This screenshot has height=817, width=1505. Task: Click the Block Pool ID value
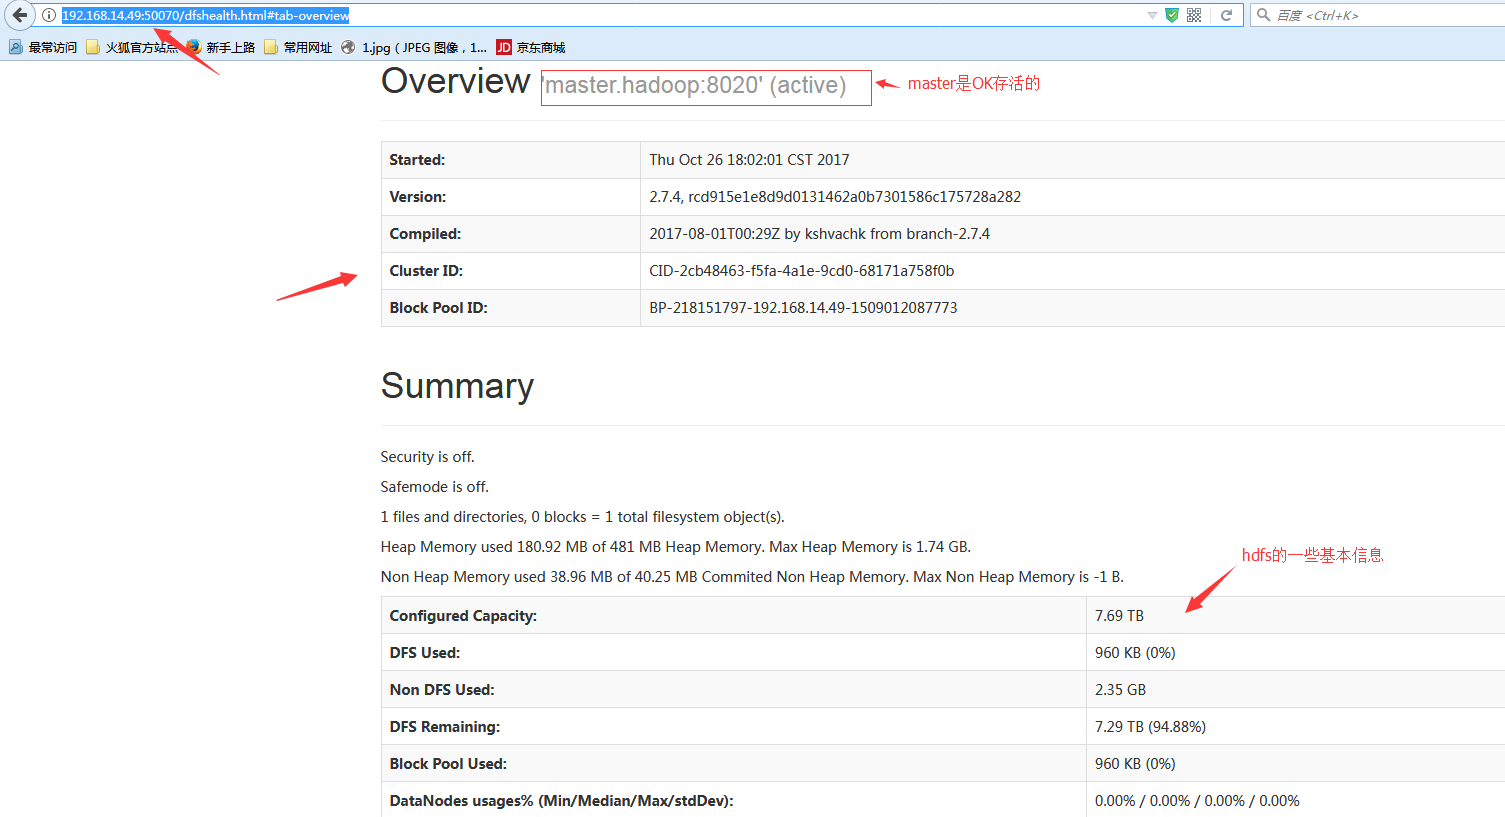coord(803,308)
